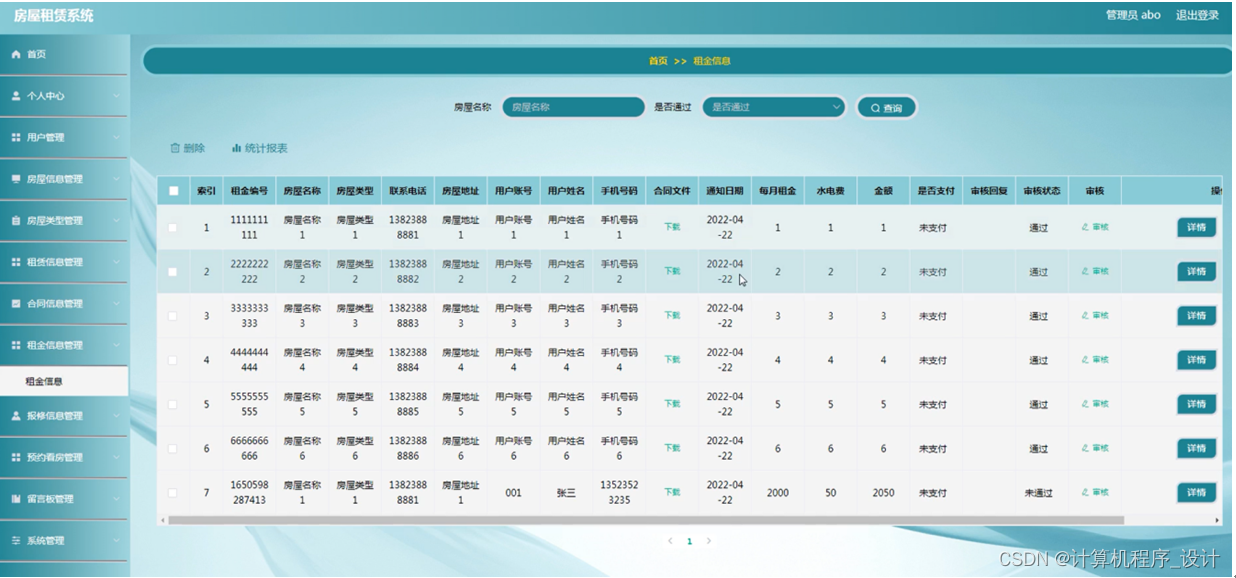The width and height of the screenshot is (1236, 578).
Task: Expand the 报修信息管理 menu chevron
Action: [117, 416]
